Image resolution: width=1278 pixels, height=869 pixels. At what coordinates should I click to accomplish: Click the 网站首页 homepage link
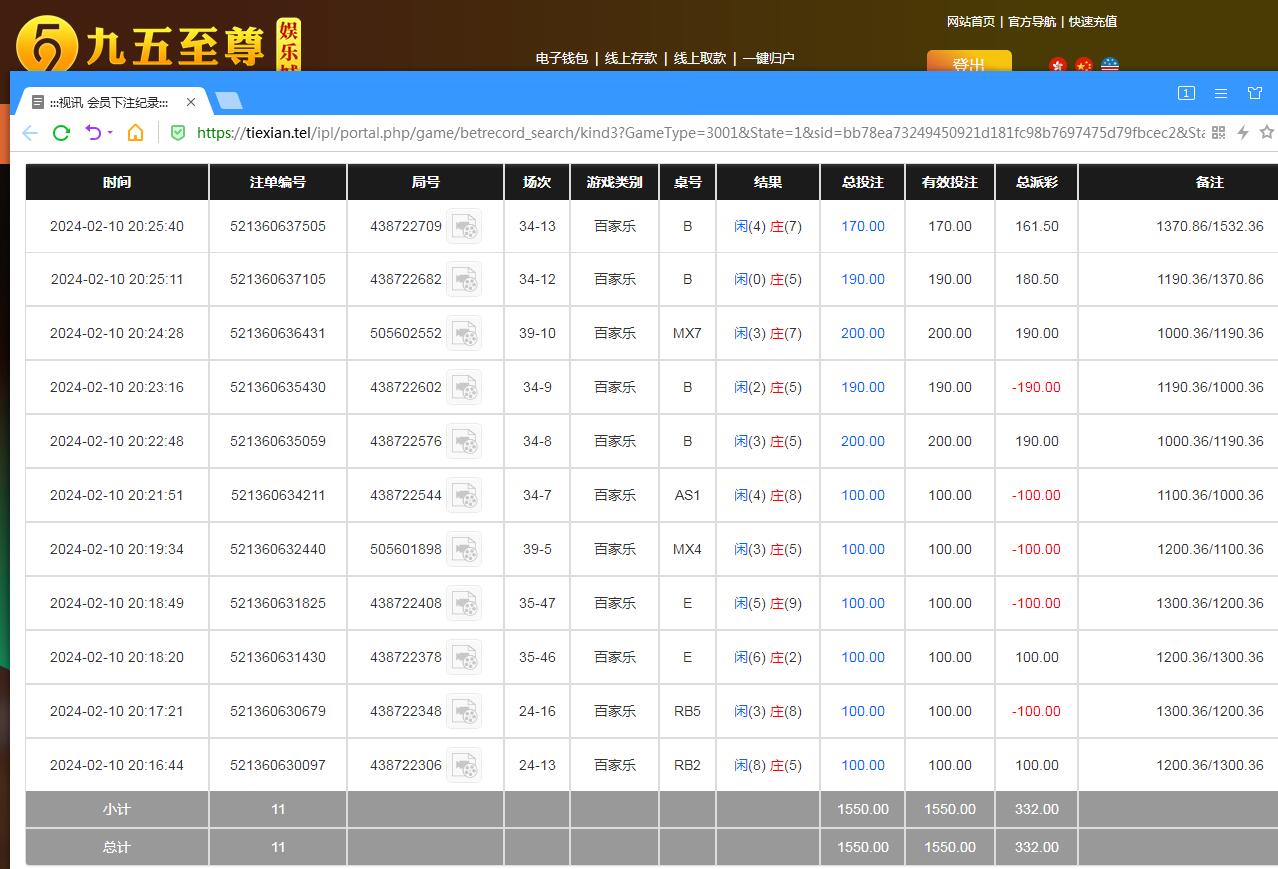point(971,21)
